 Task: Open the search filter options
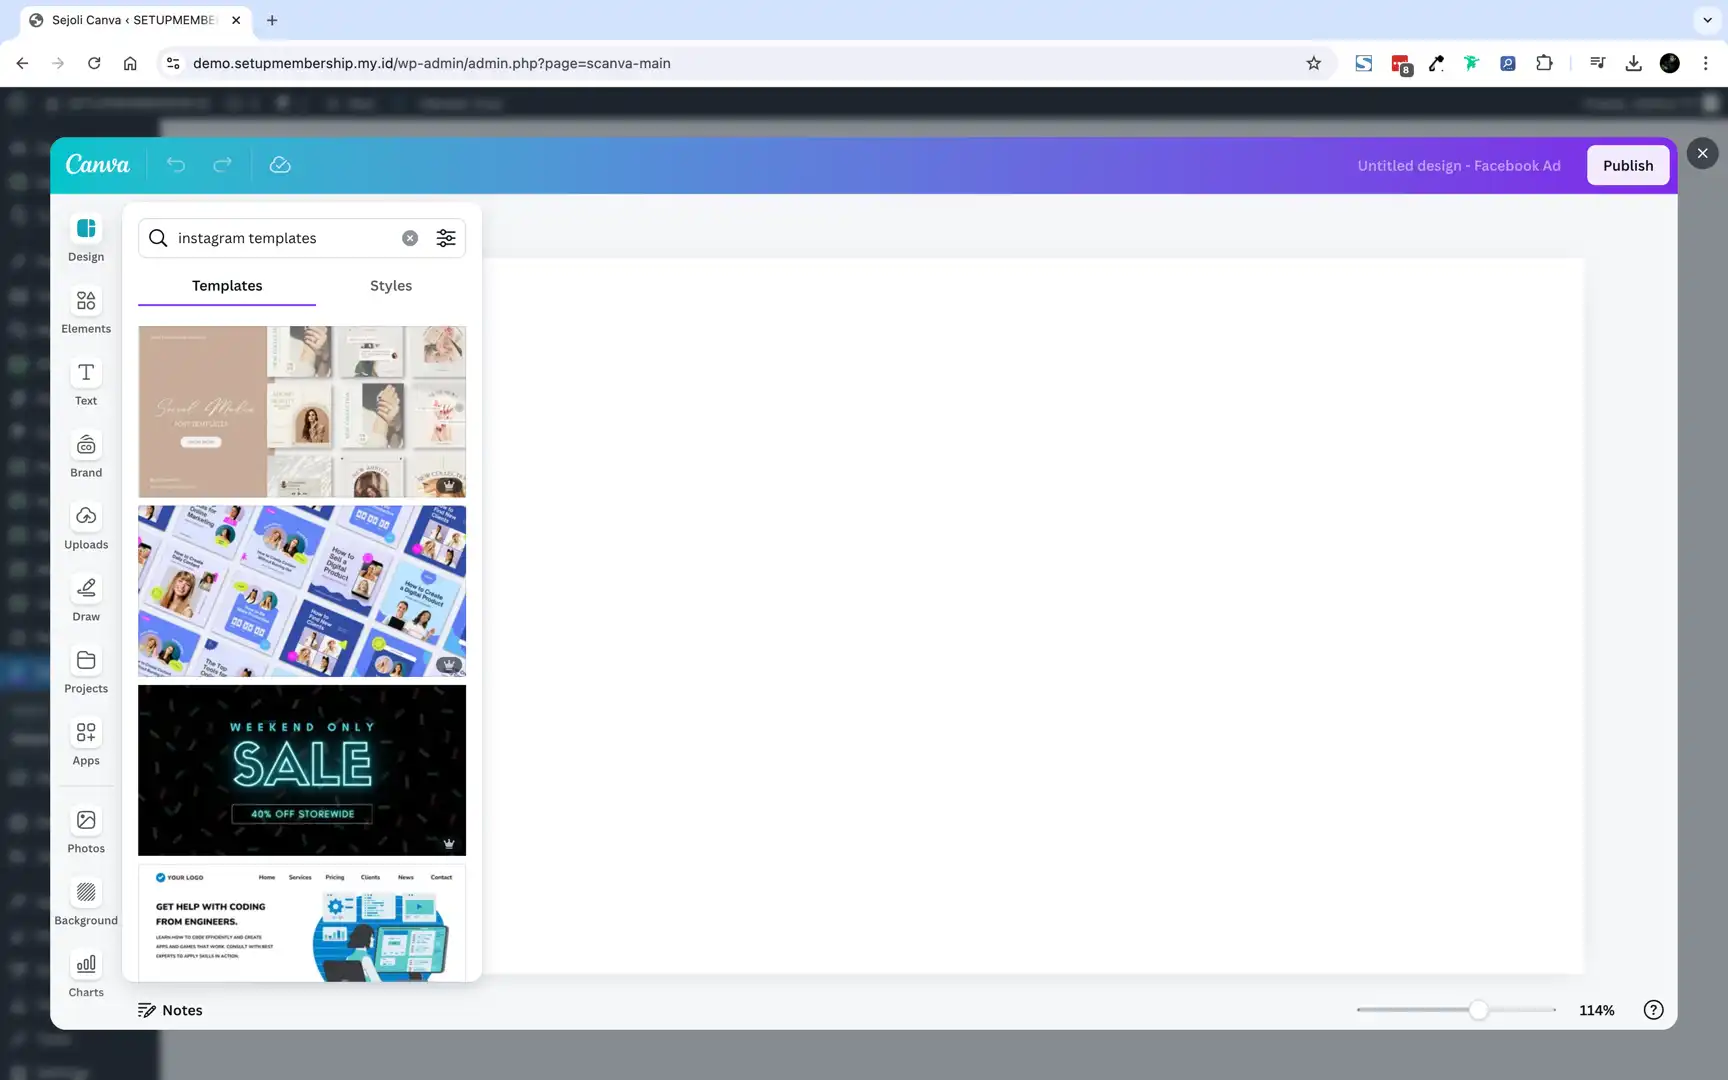446,238
